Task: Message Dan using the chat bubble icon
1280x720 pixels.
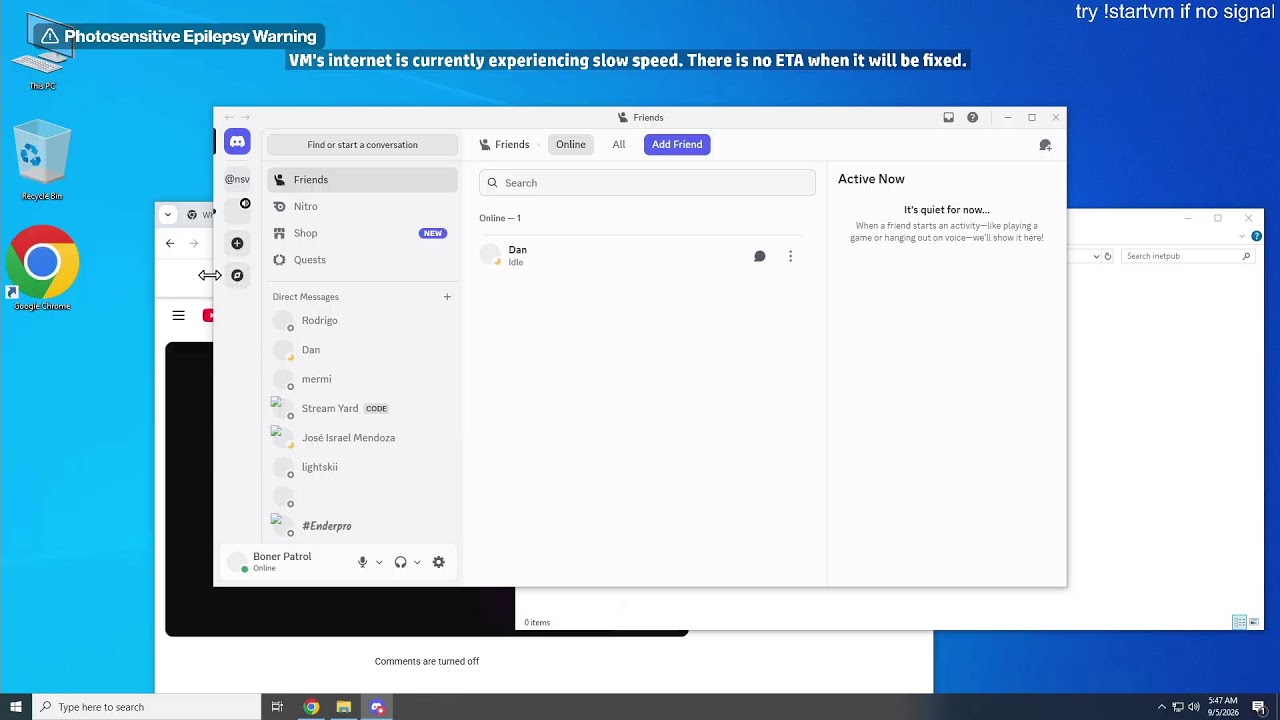Action: coord(760,256)
